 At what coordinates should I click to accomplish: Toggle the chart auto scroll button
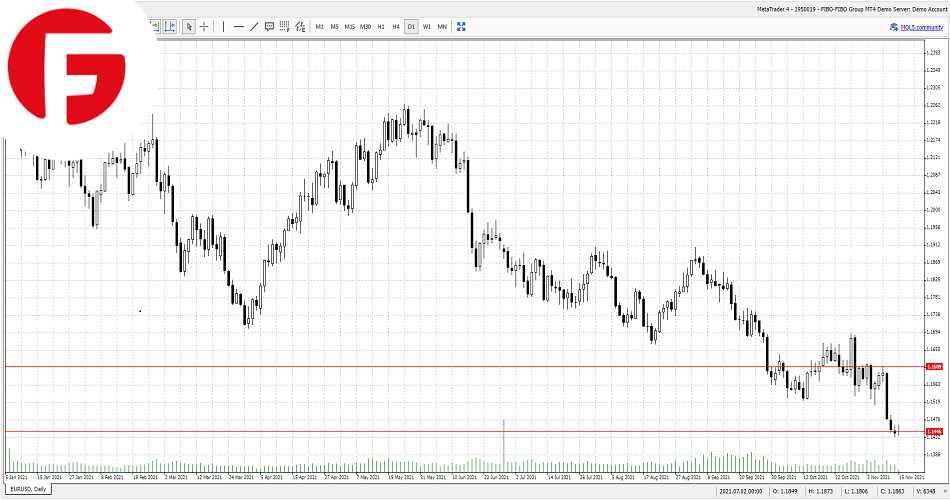pyautogui.click(x=156, y=27)
